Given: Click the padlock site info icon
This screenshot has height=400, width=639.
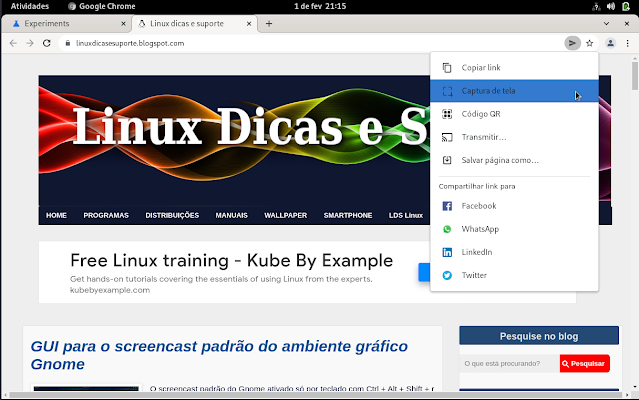Looking at the screenshot, I should point(68,43).
